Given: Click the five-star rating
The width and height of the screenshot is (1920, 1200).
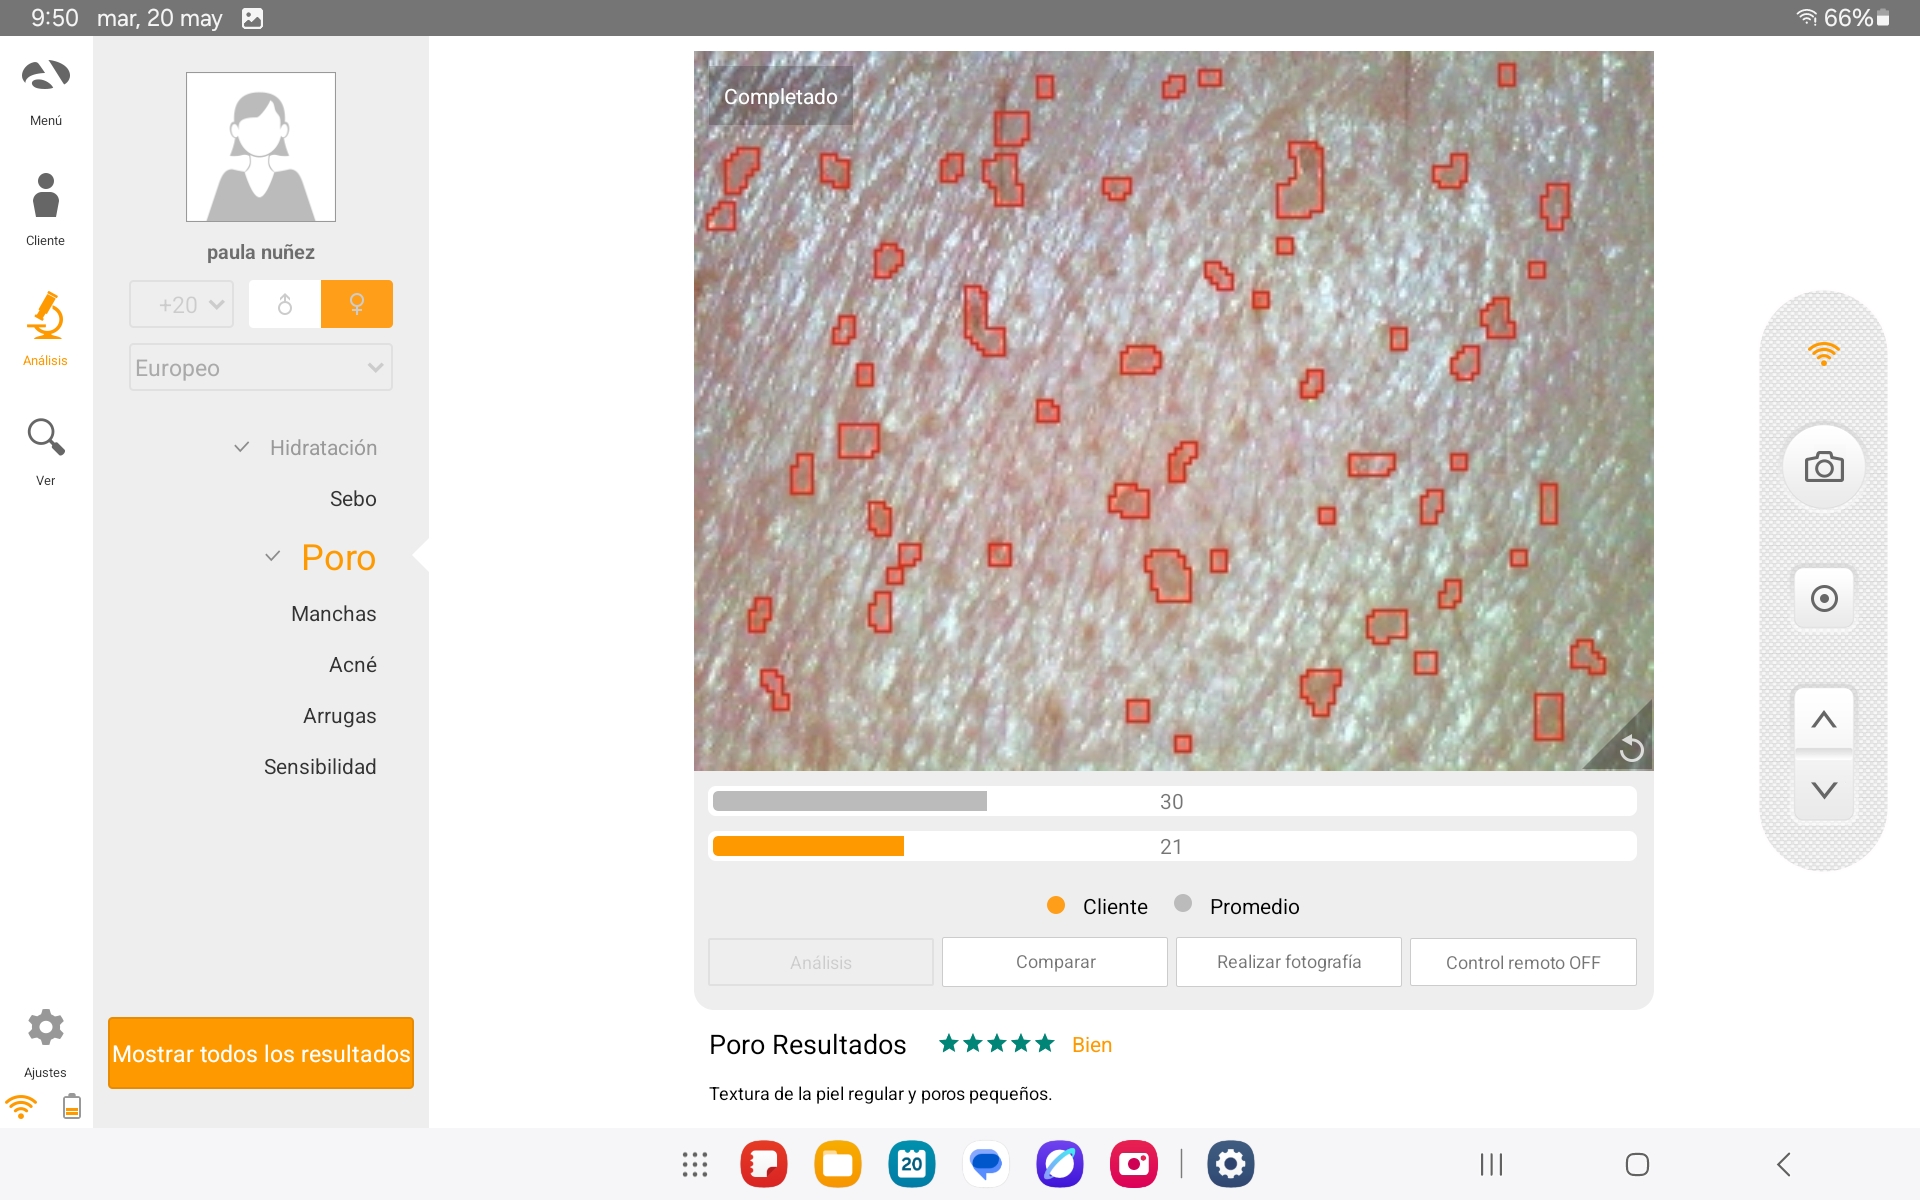Looking at the screenshot, I should point(996,1044).
